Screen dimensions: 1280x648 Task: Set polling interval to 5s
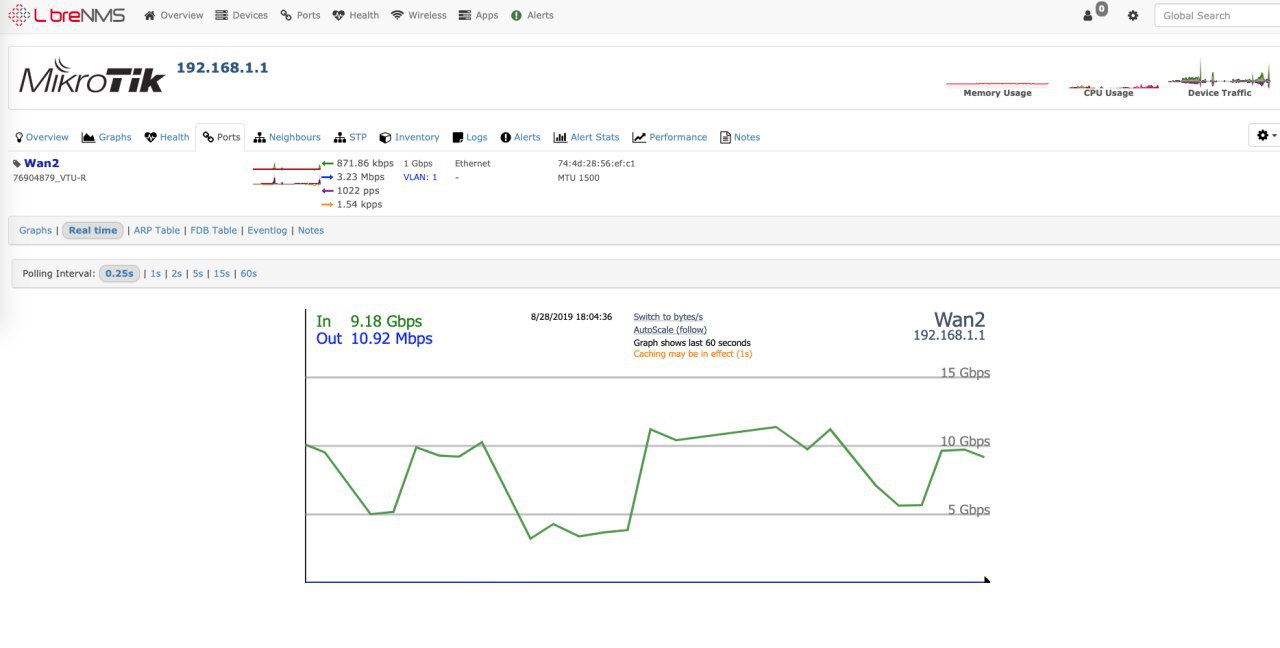click(x=198, y=273)
